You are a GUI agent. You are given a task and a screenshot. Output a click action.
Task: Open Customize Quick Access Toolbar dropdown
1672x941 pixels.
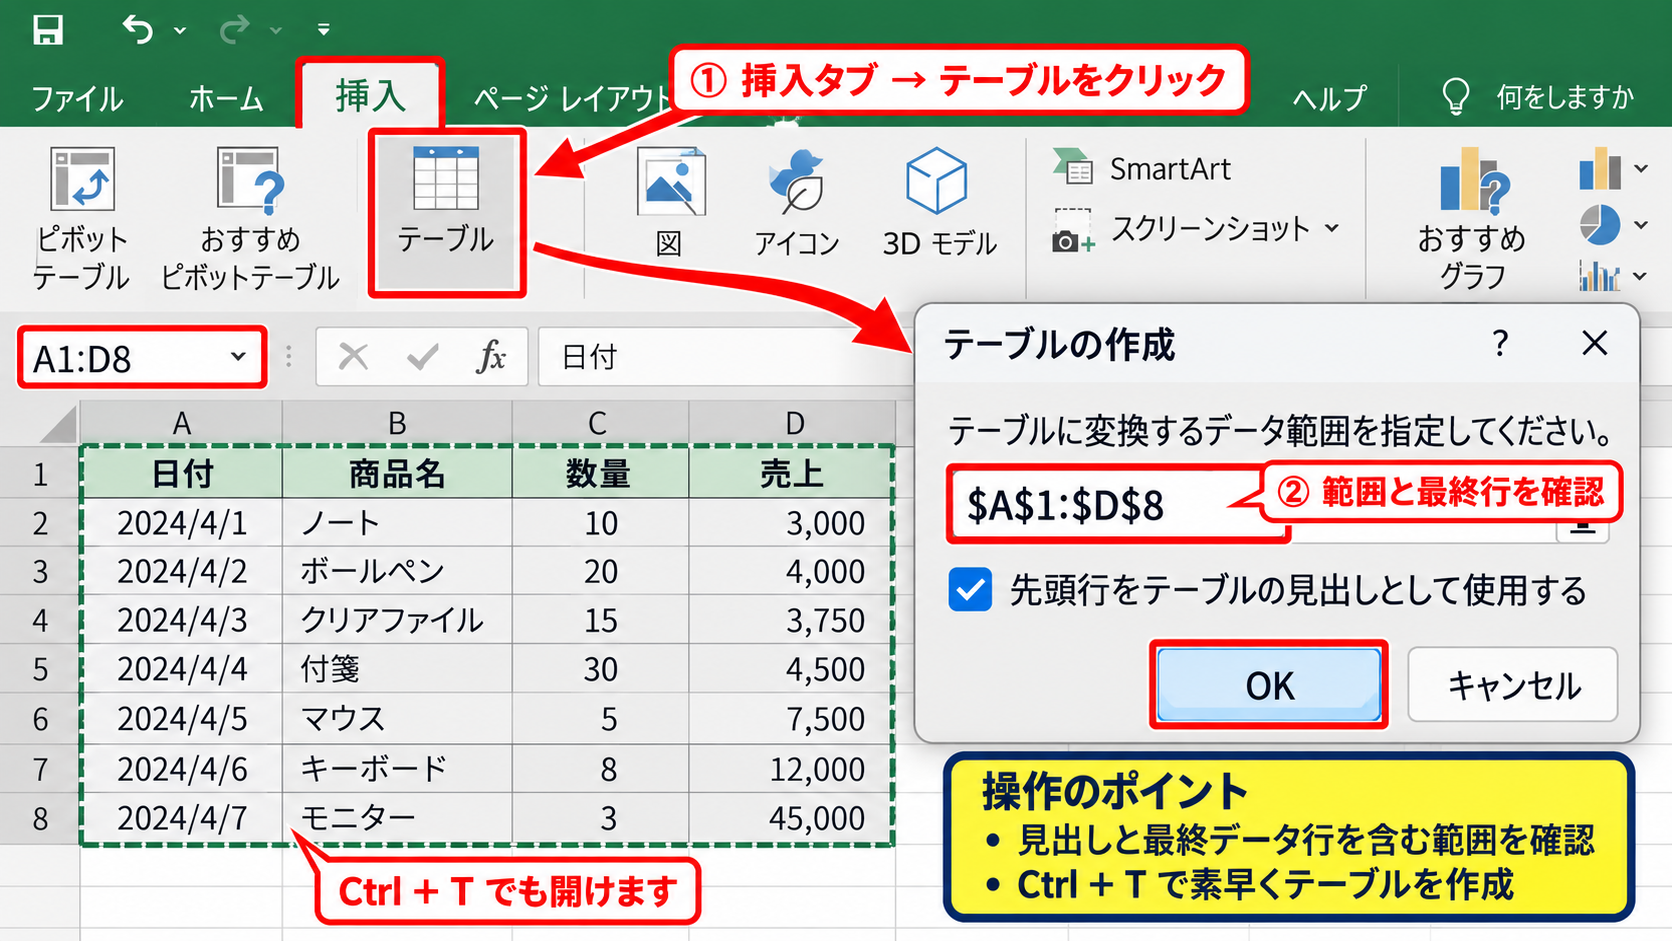[x=323, y=30]
